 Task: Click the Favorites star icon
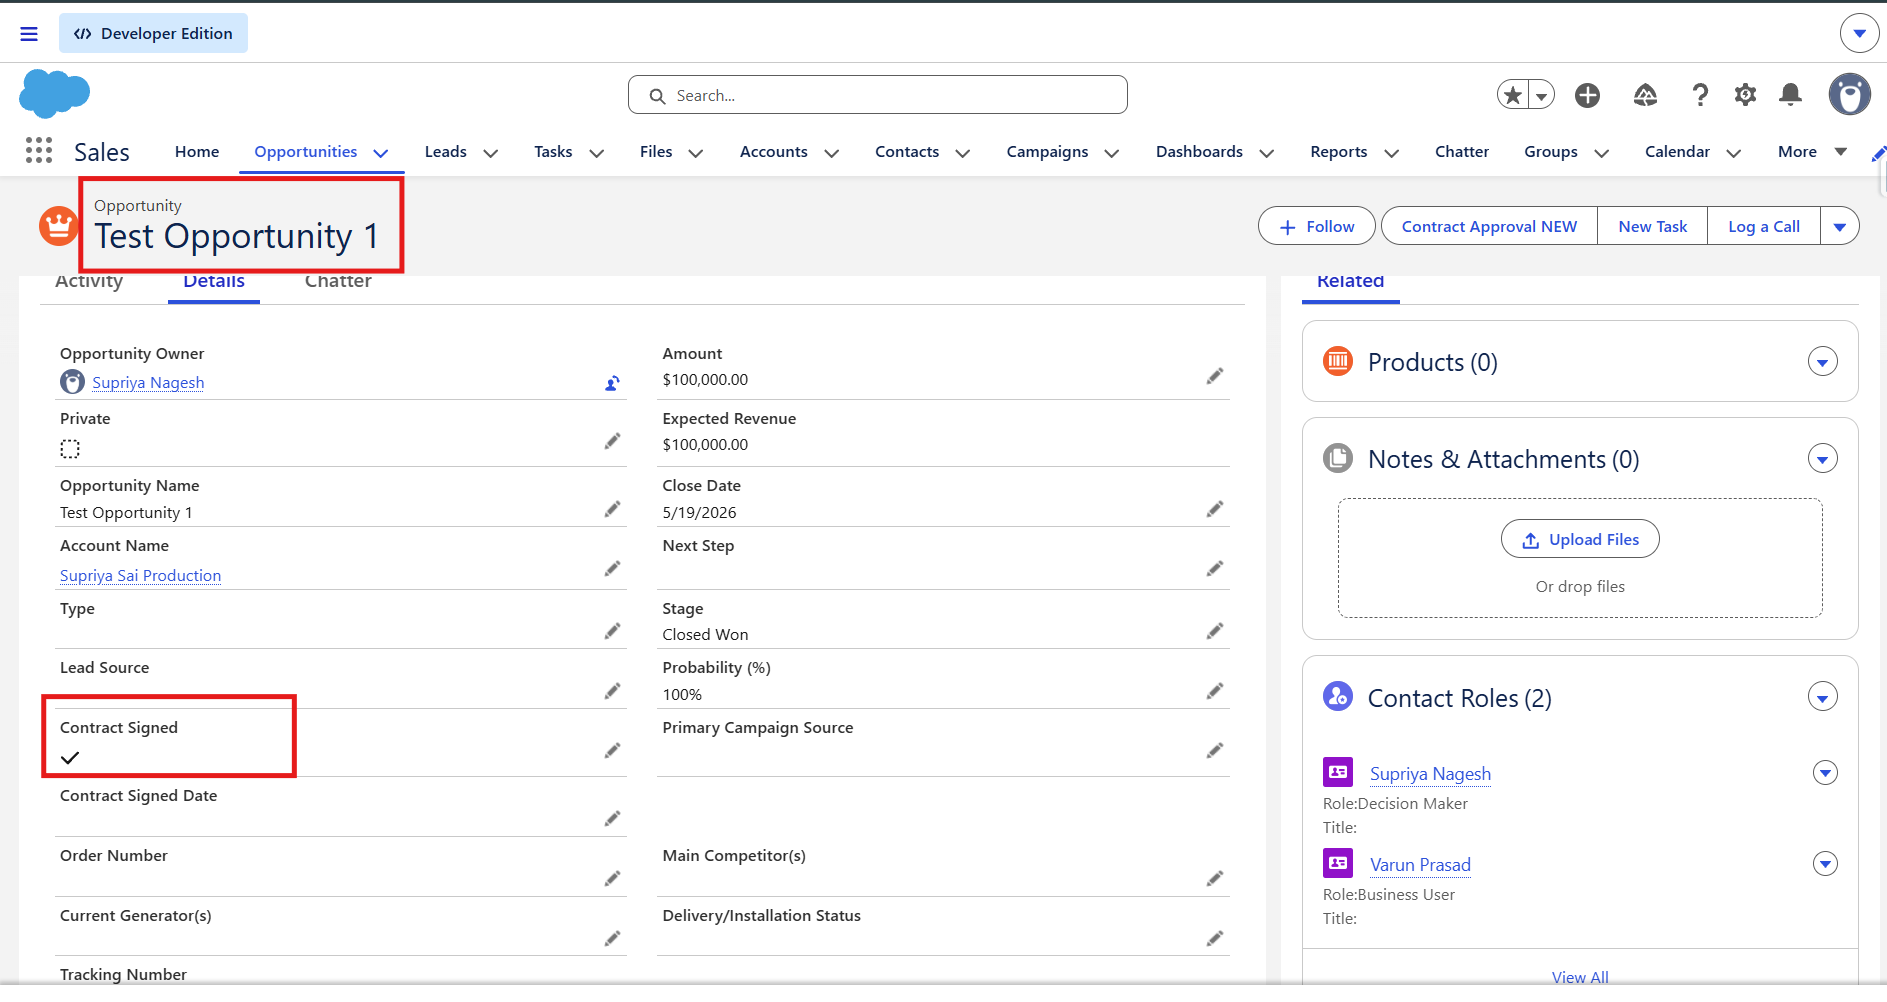1513,95
